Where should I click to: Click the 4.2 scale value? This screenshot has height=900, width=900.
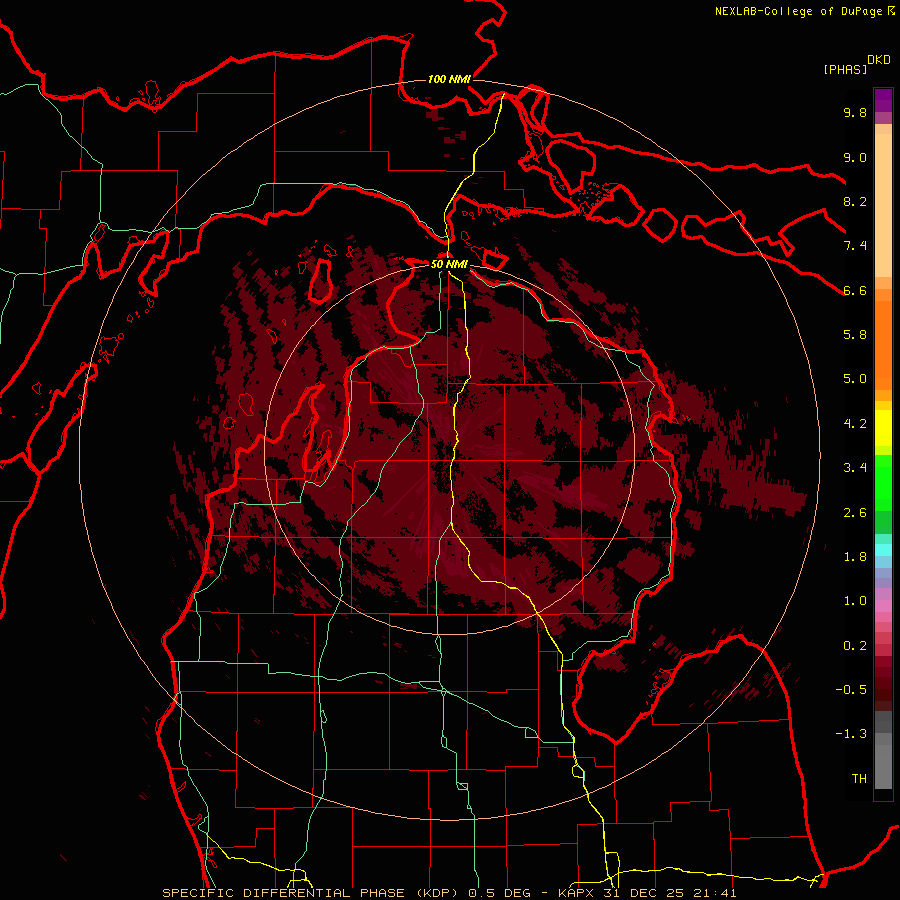pos(855,424)
